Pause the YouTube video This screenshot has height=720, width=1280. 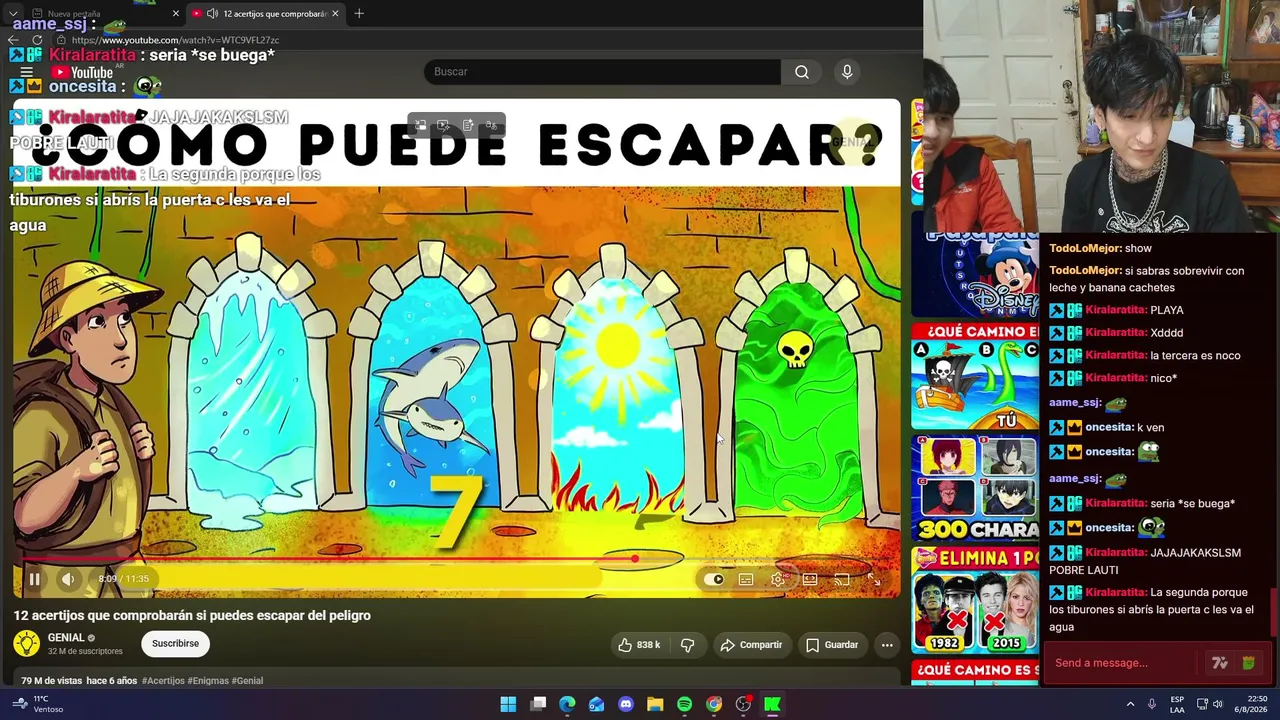click(x=34, y=579)
